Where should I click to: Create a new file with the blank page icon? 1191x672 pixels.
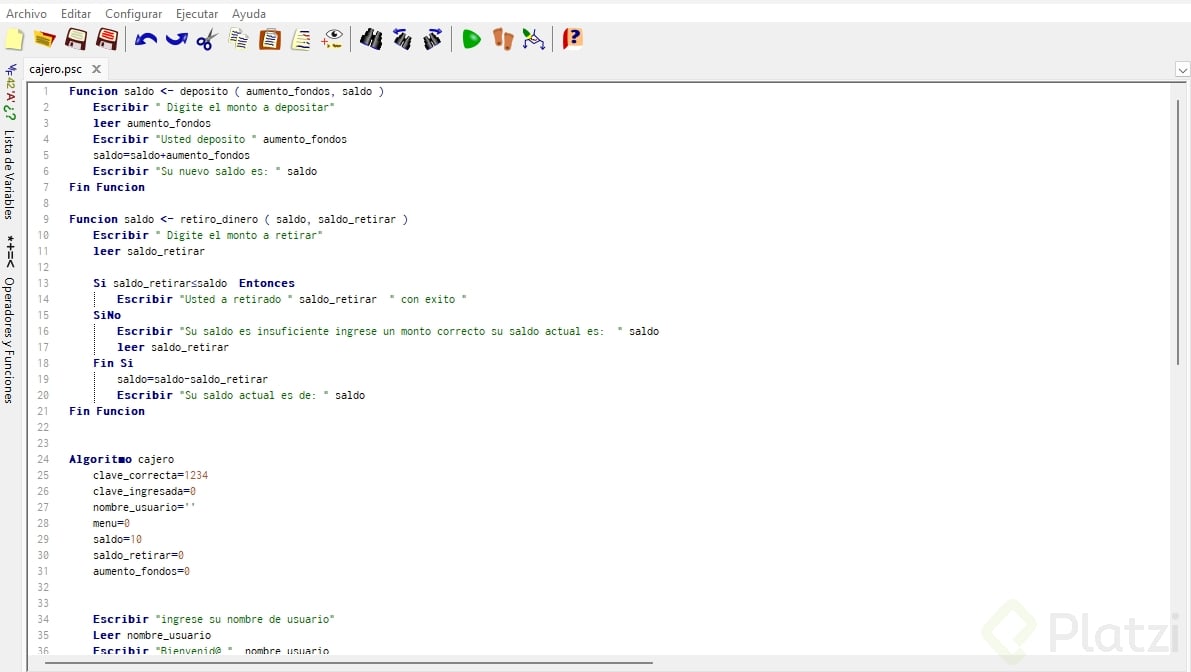14,39
